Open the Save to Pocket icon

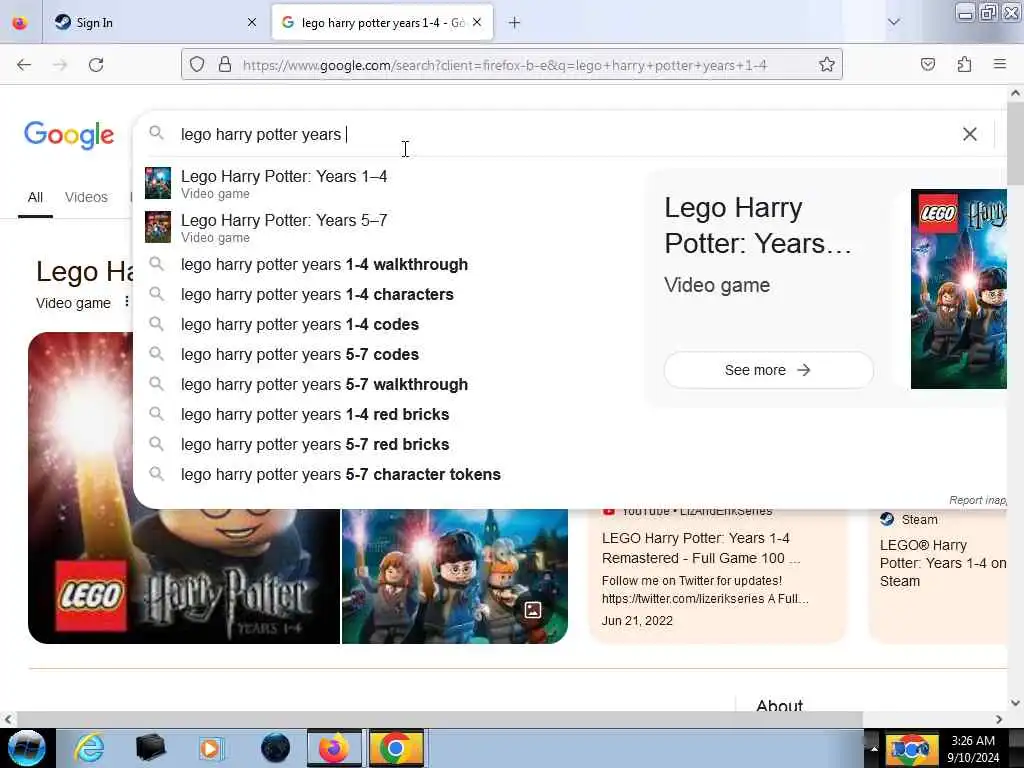[x=928, y=65]
